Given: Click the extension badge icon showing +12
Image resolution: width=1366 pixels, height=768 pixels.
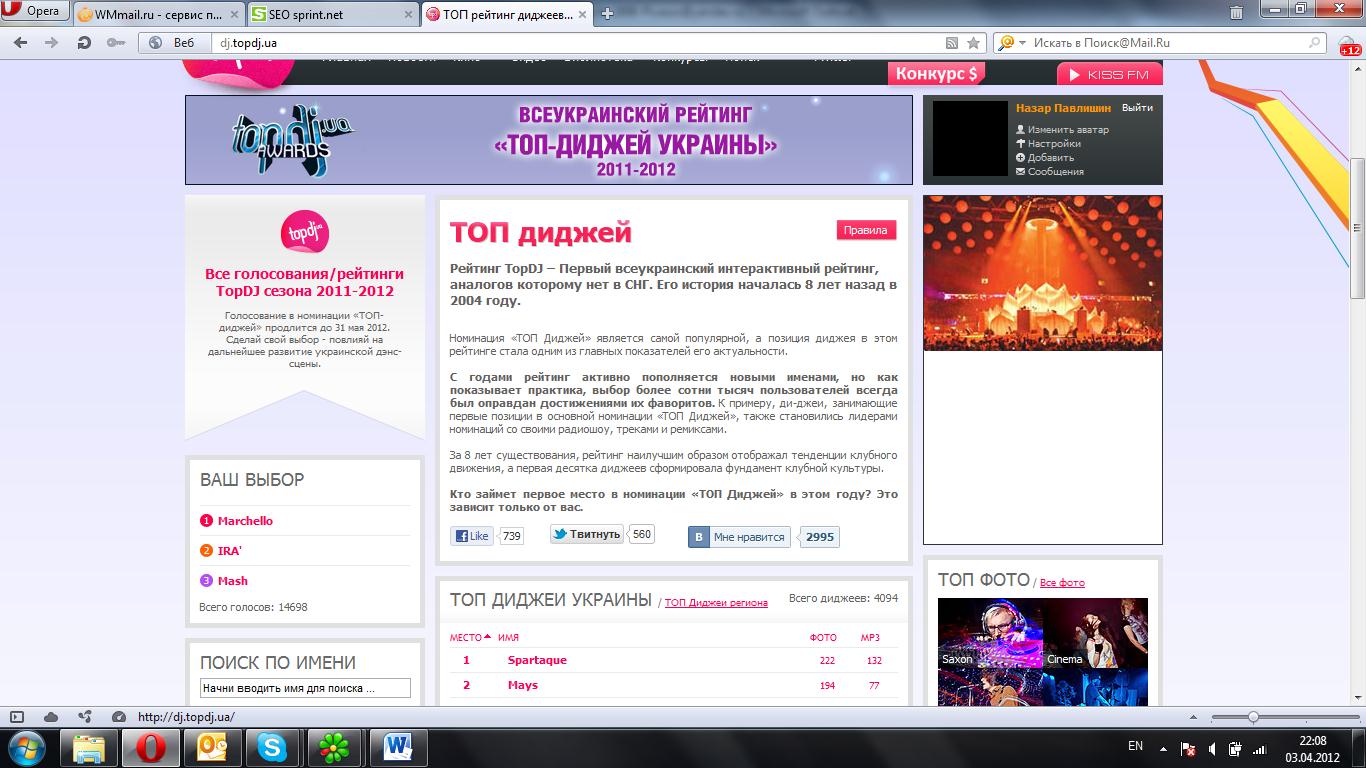Looking at the screenshot, I should pyautogui.click(x=1348, y=45).
